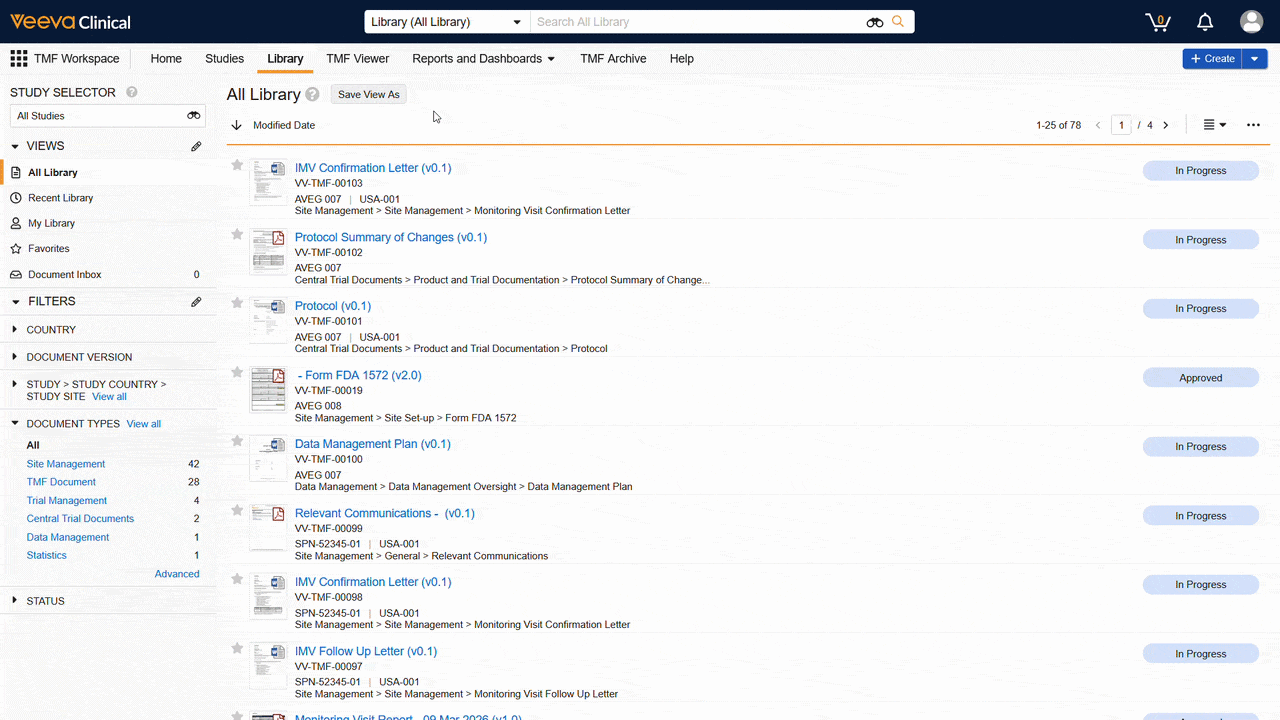1280x720 pixels.
Task: Click the app grid icon beside TMF Workspace
Action: [18, 58]
